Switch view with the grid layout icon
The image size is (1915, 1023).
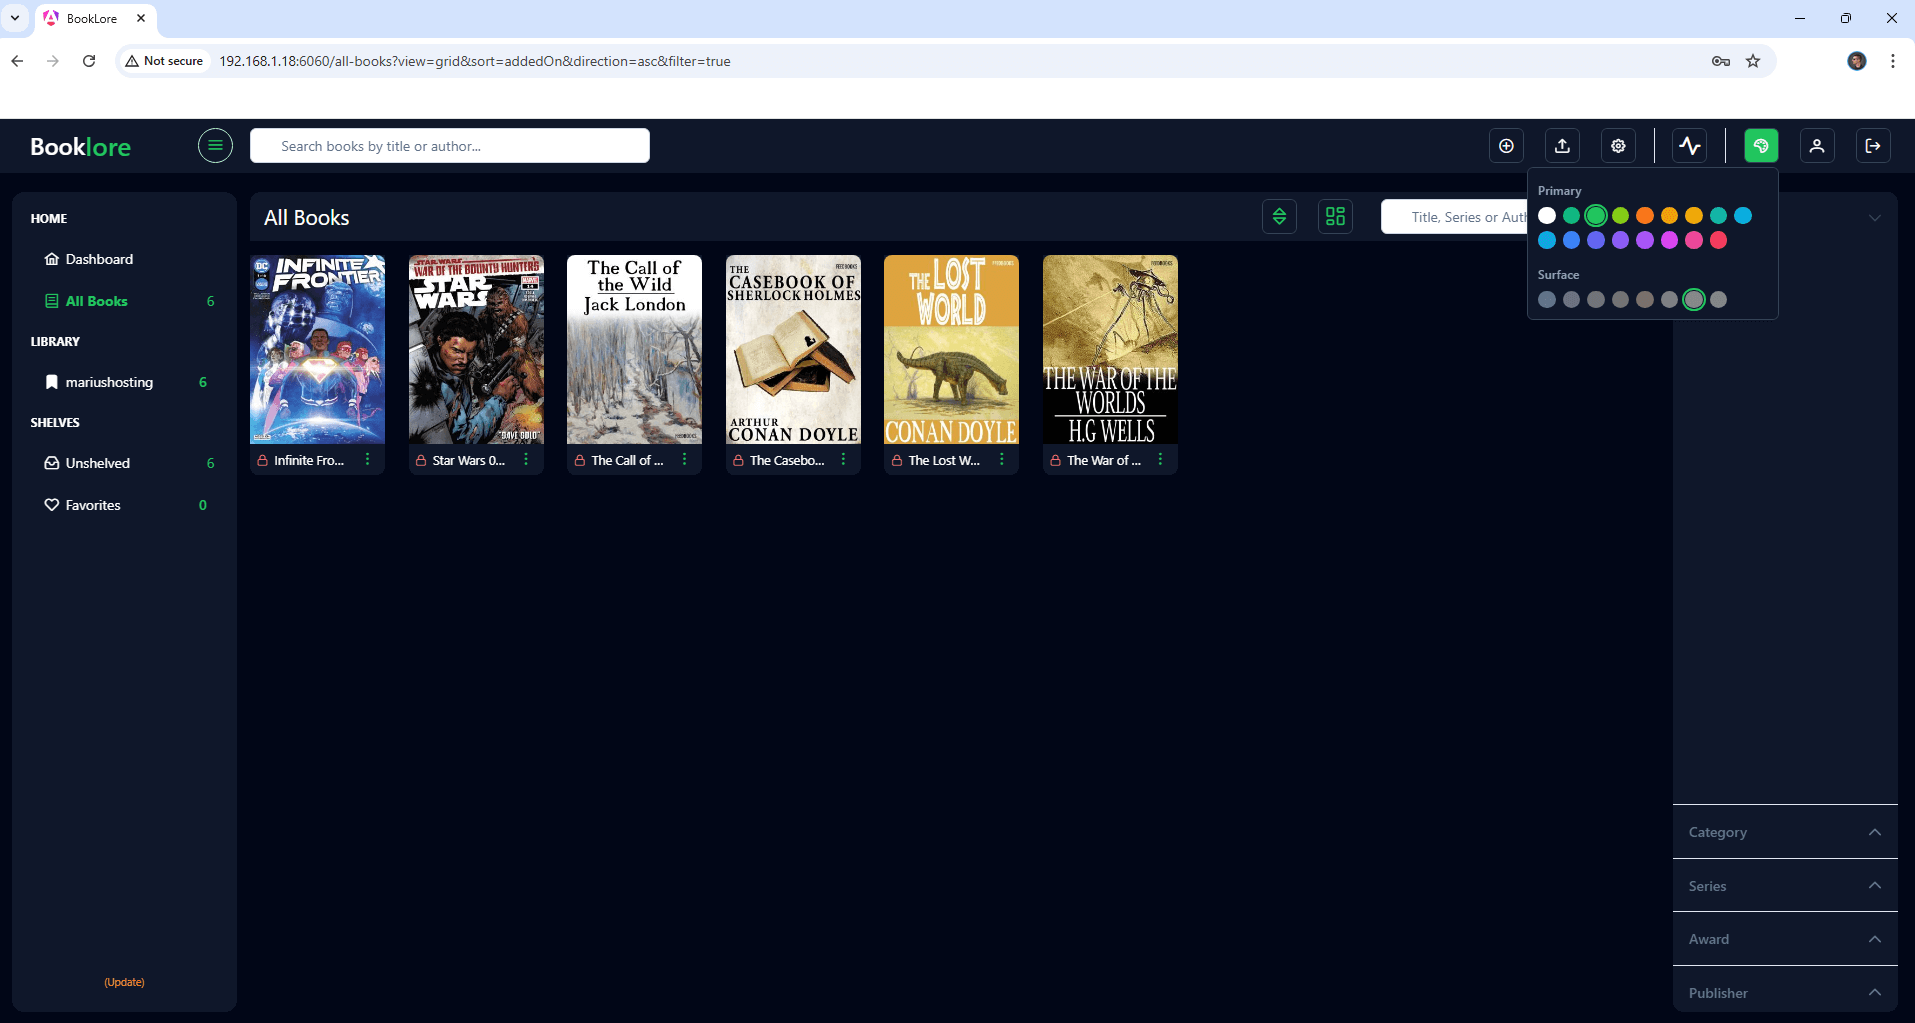[x=1335, y=216]
